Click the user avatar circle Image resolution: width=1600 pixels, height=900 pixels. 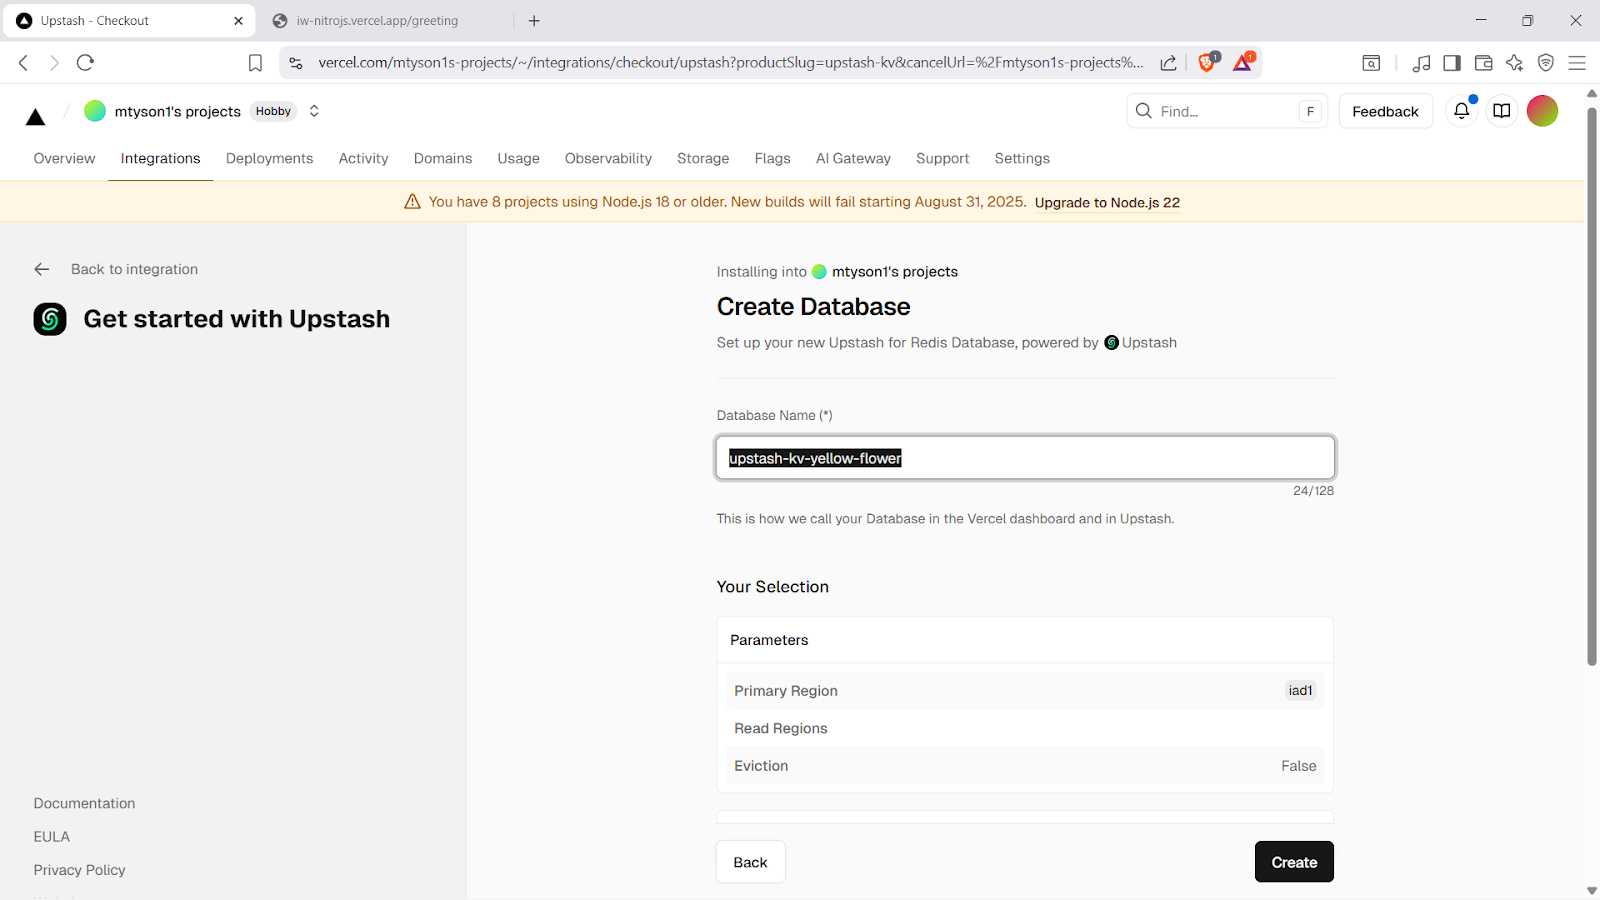pos(1542,111)
